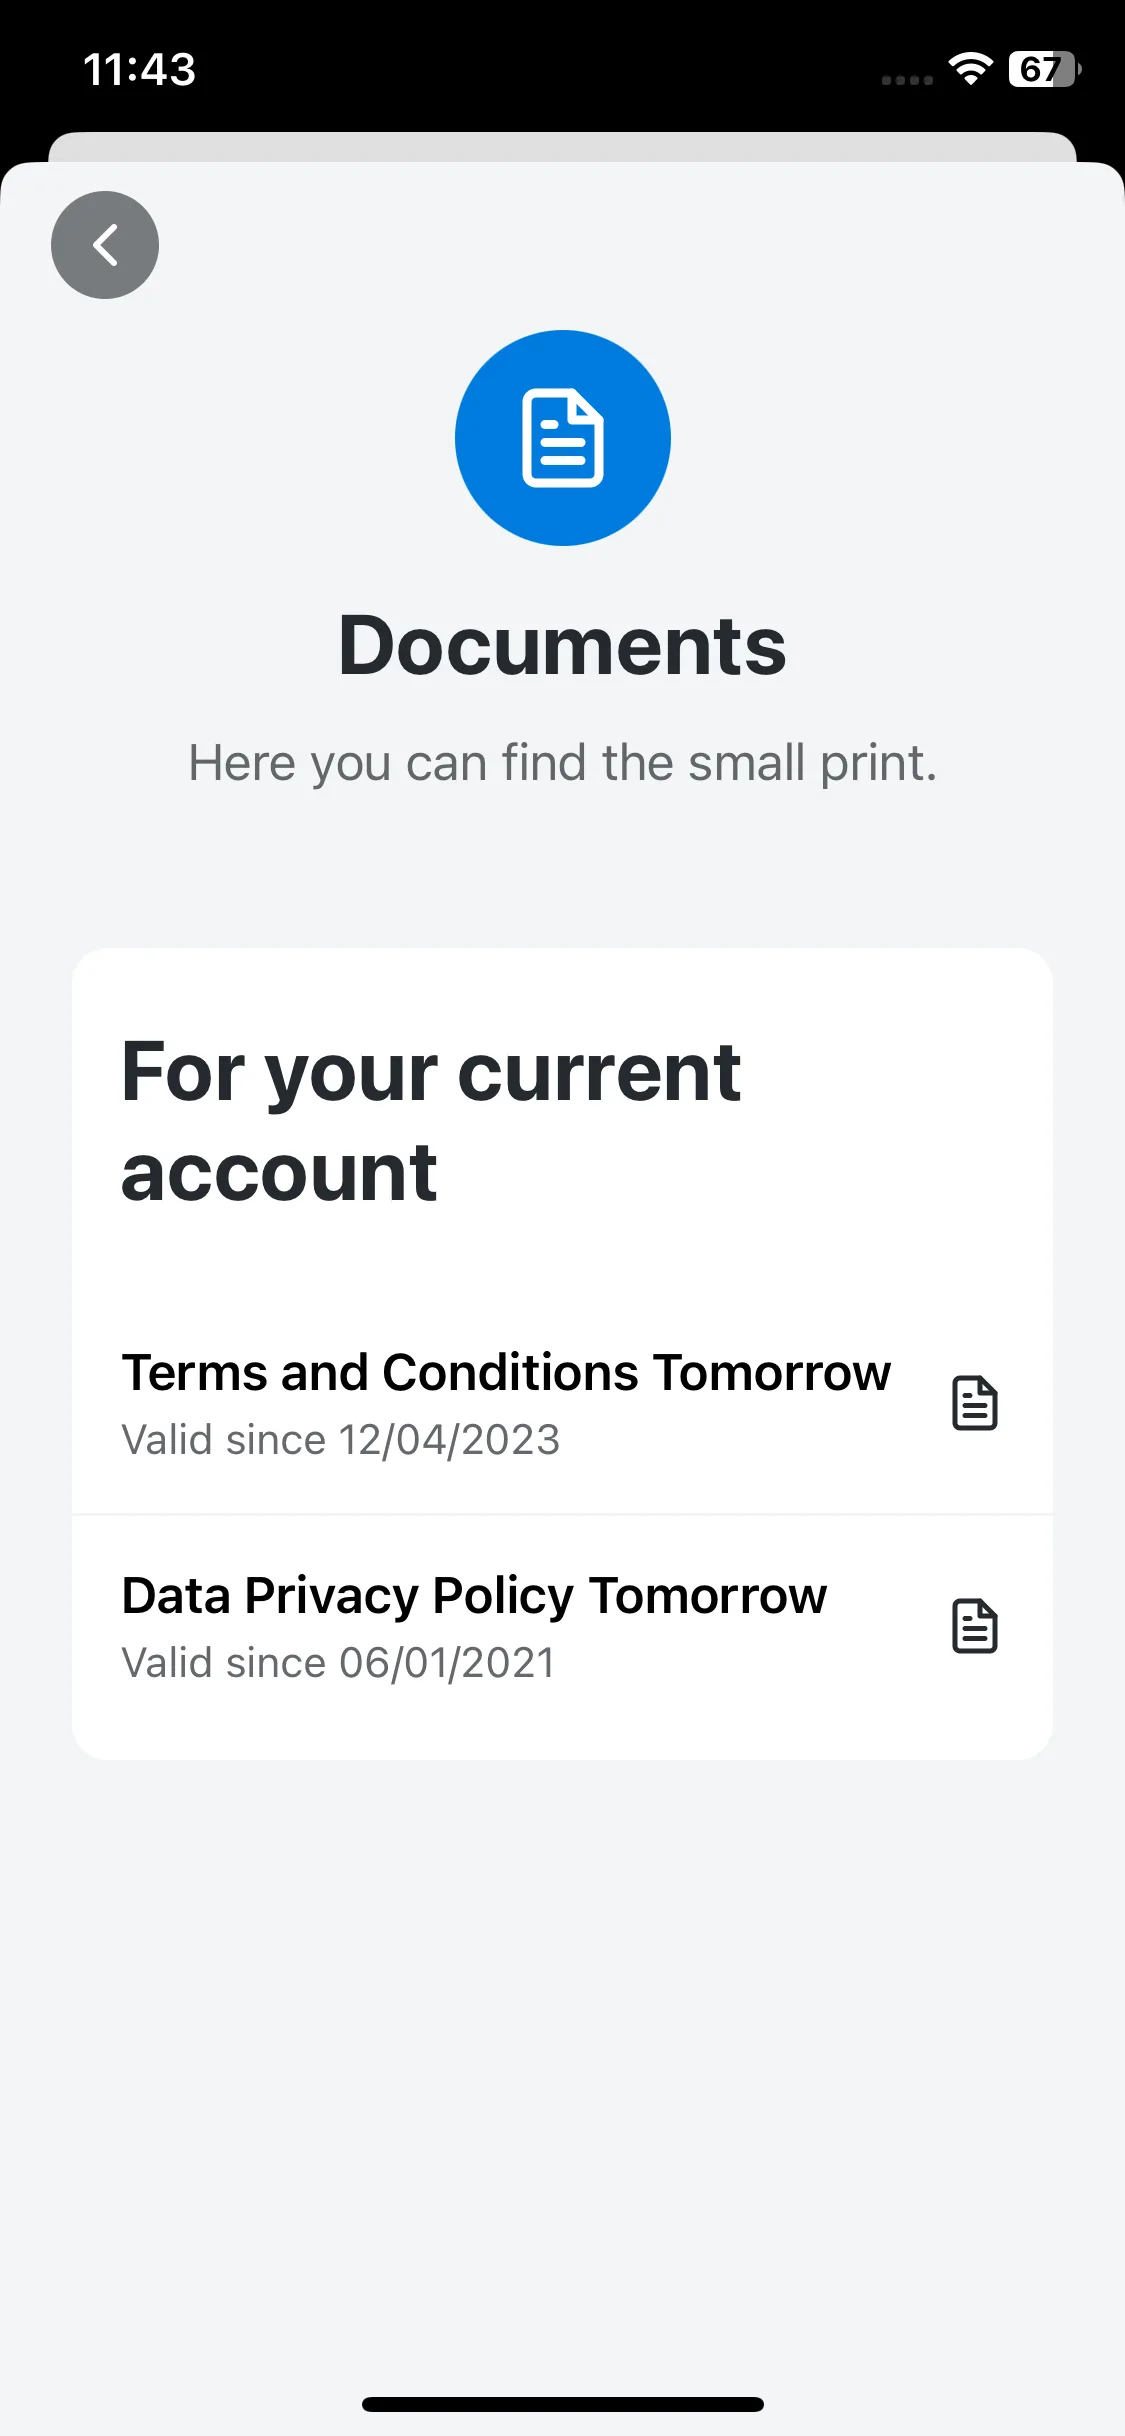Open Terms and Conditions Tomorrow
1125x2436 pixels.
tap(562, 1403)
